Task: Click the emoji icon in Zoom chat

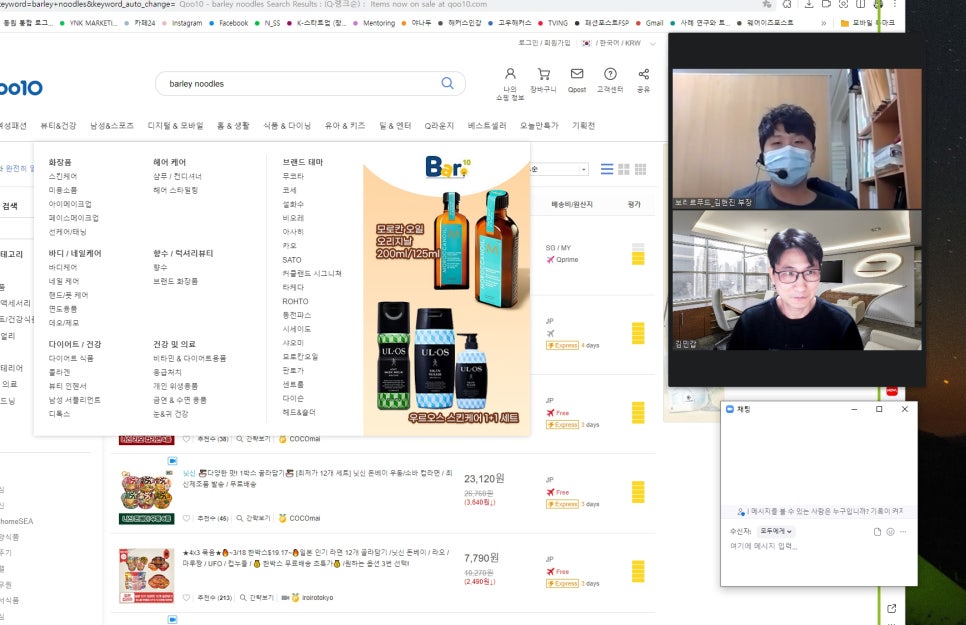Action: coord(890,532)
